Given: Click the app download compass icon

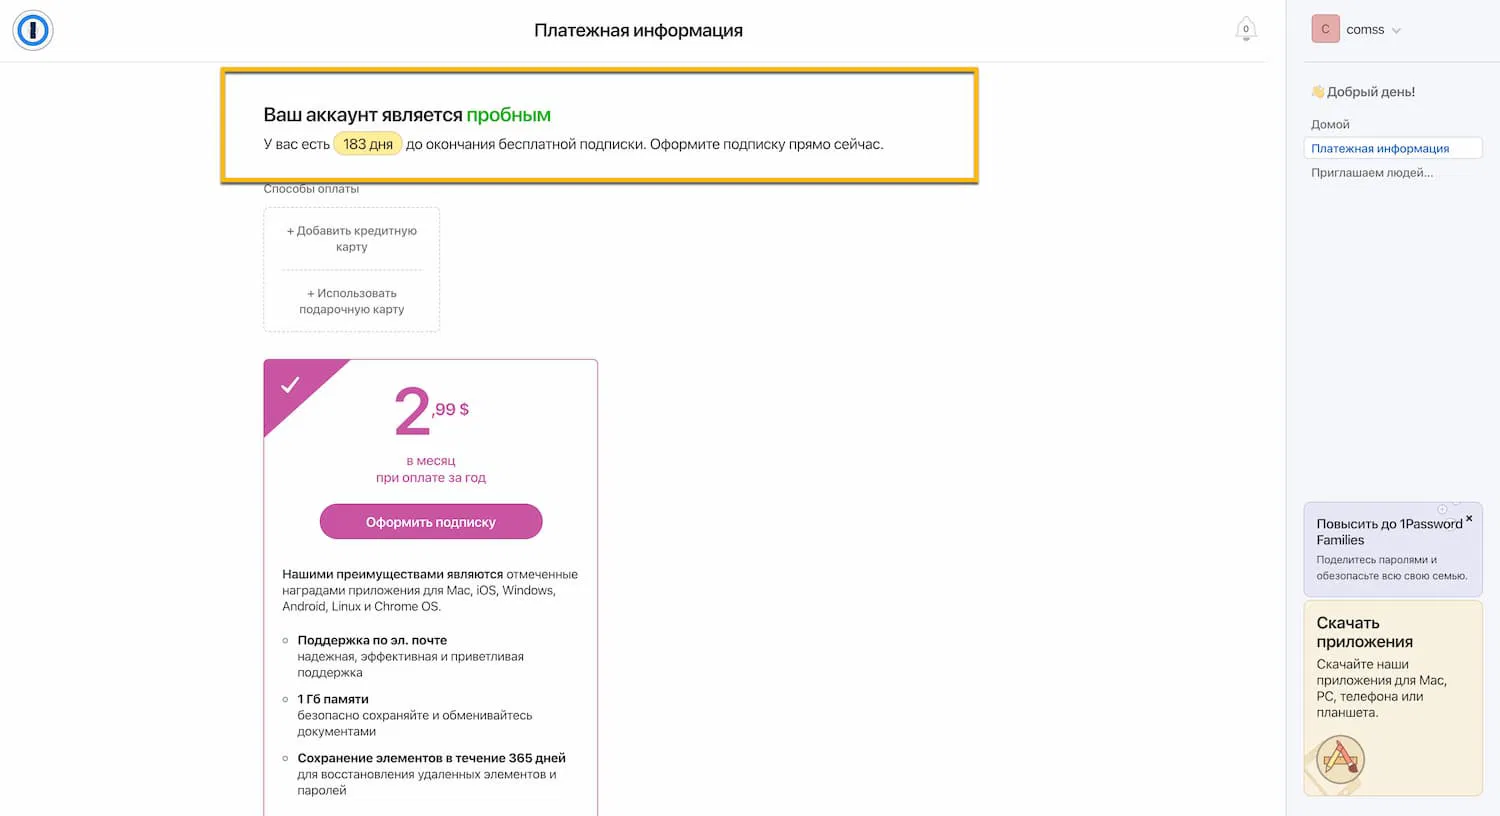Looking at the screenshot, I should pyautogui.click(x=1340, y=760).
